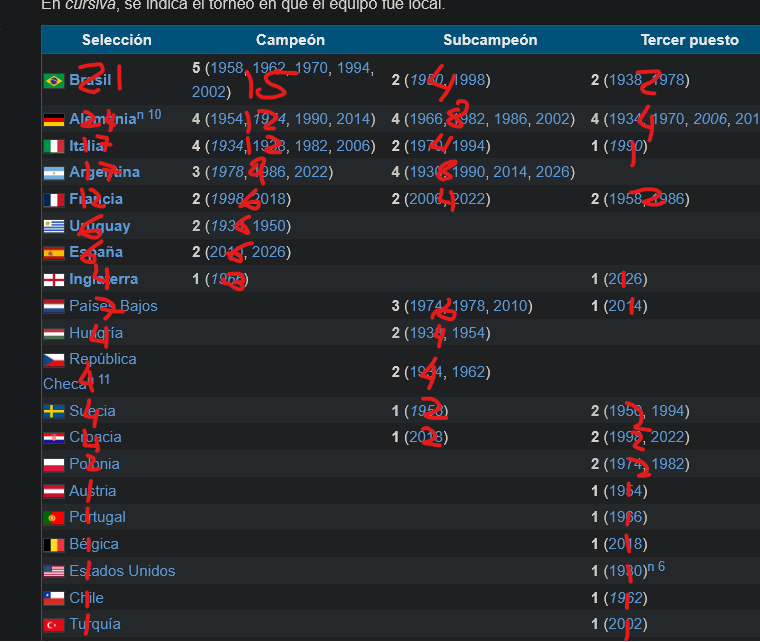Click the Turquía flag icon
This screenshot has width=760, height=642.
pyautogui.click(x=54, y=625)
